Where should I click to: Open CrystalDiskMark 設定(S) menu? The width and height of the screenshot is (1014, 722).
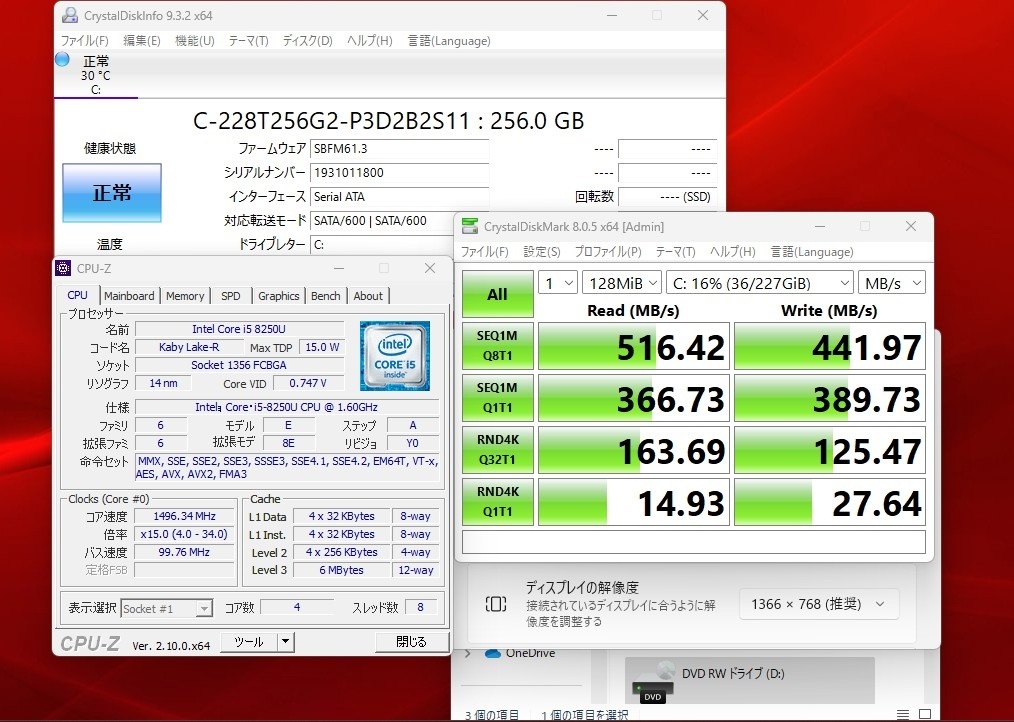pos(541,252)
